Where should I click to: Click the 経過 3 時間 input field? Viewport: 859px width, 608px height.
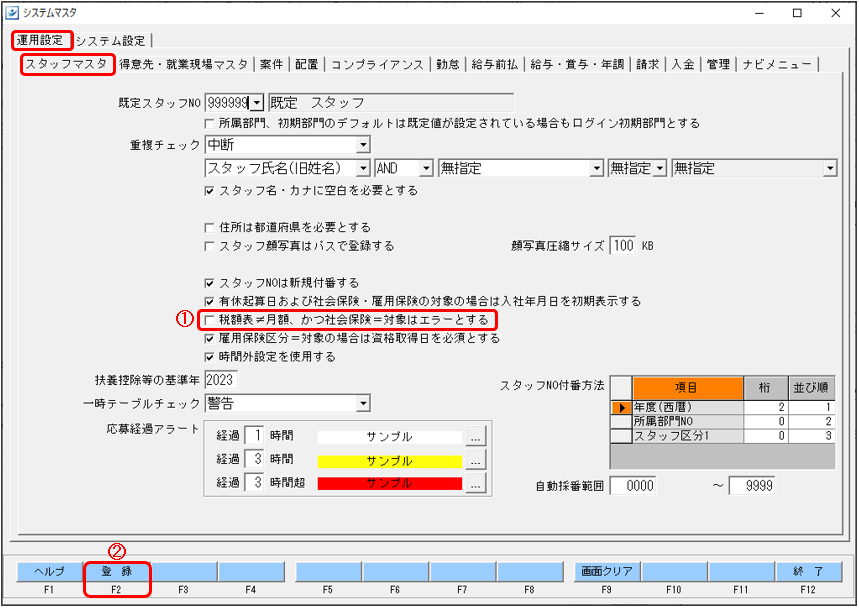coord(254,459)
